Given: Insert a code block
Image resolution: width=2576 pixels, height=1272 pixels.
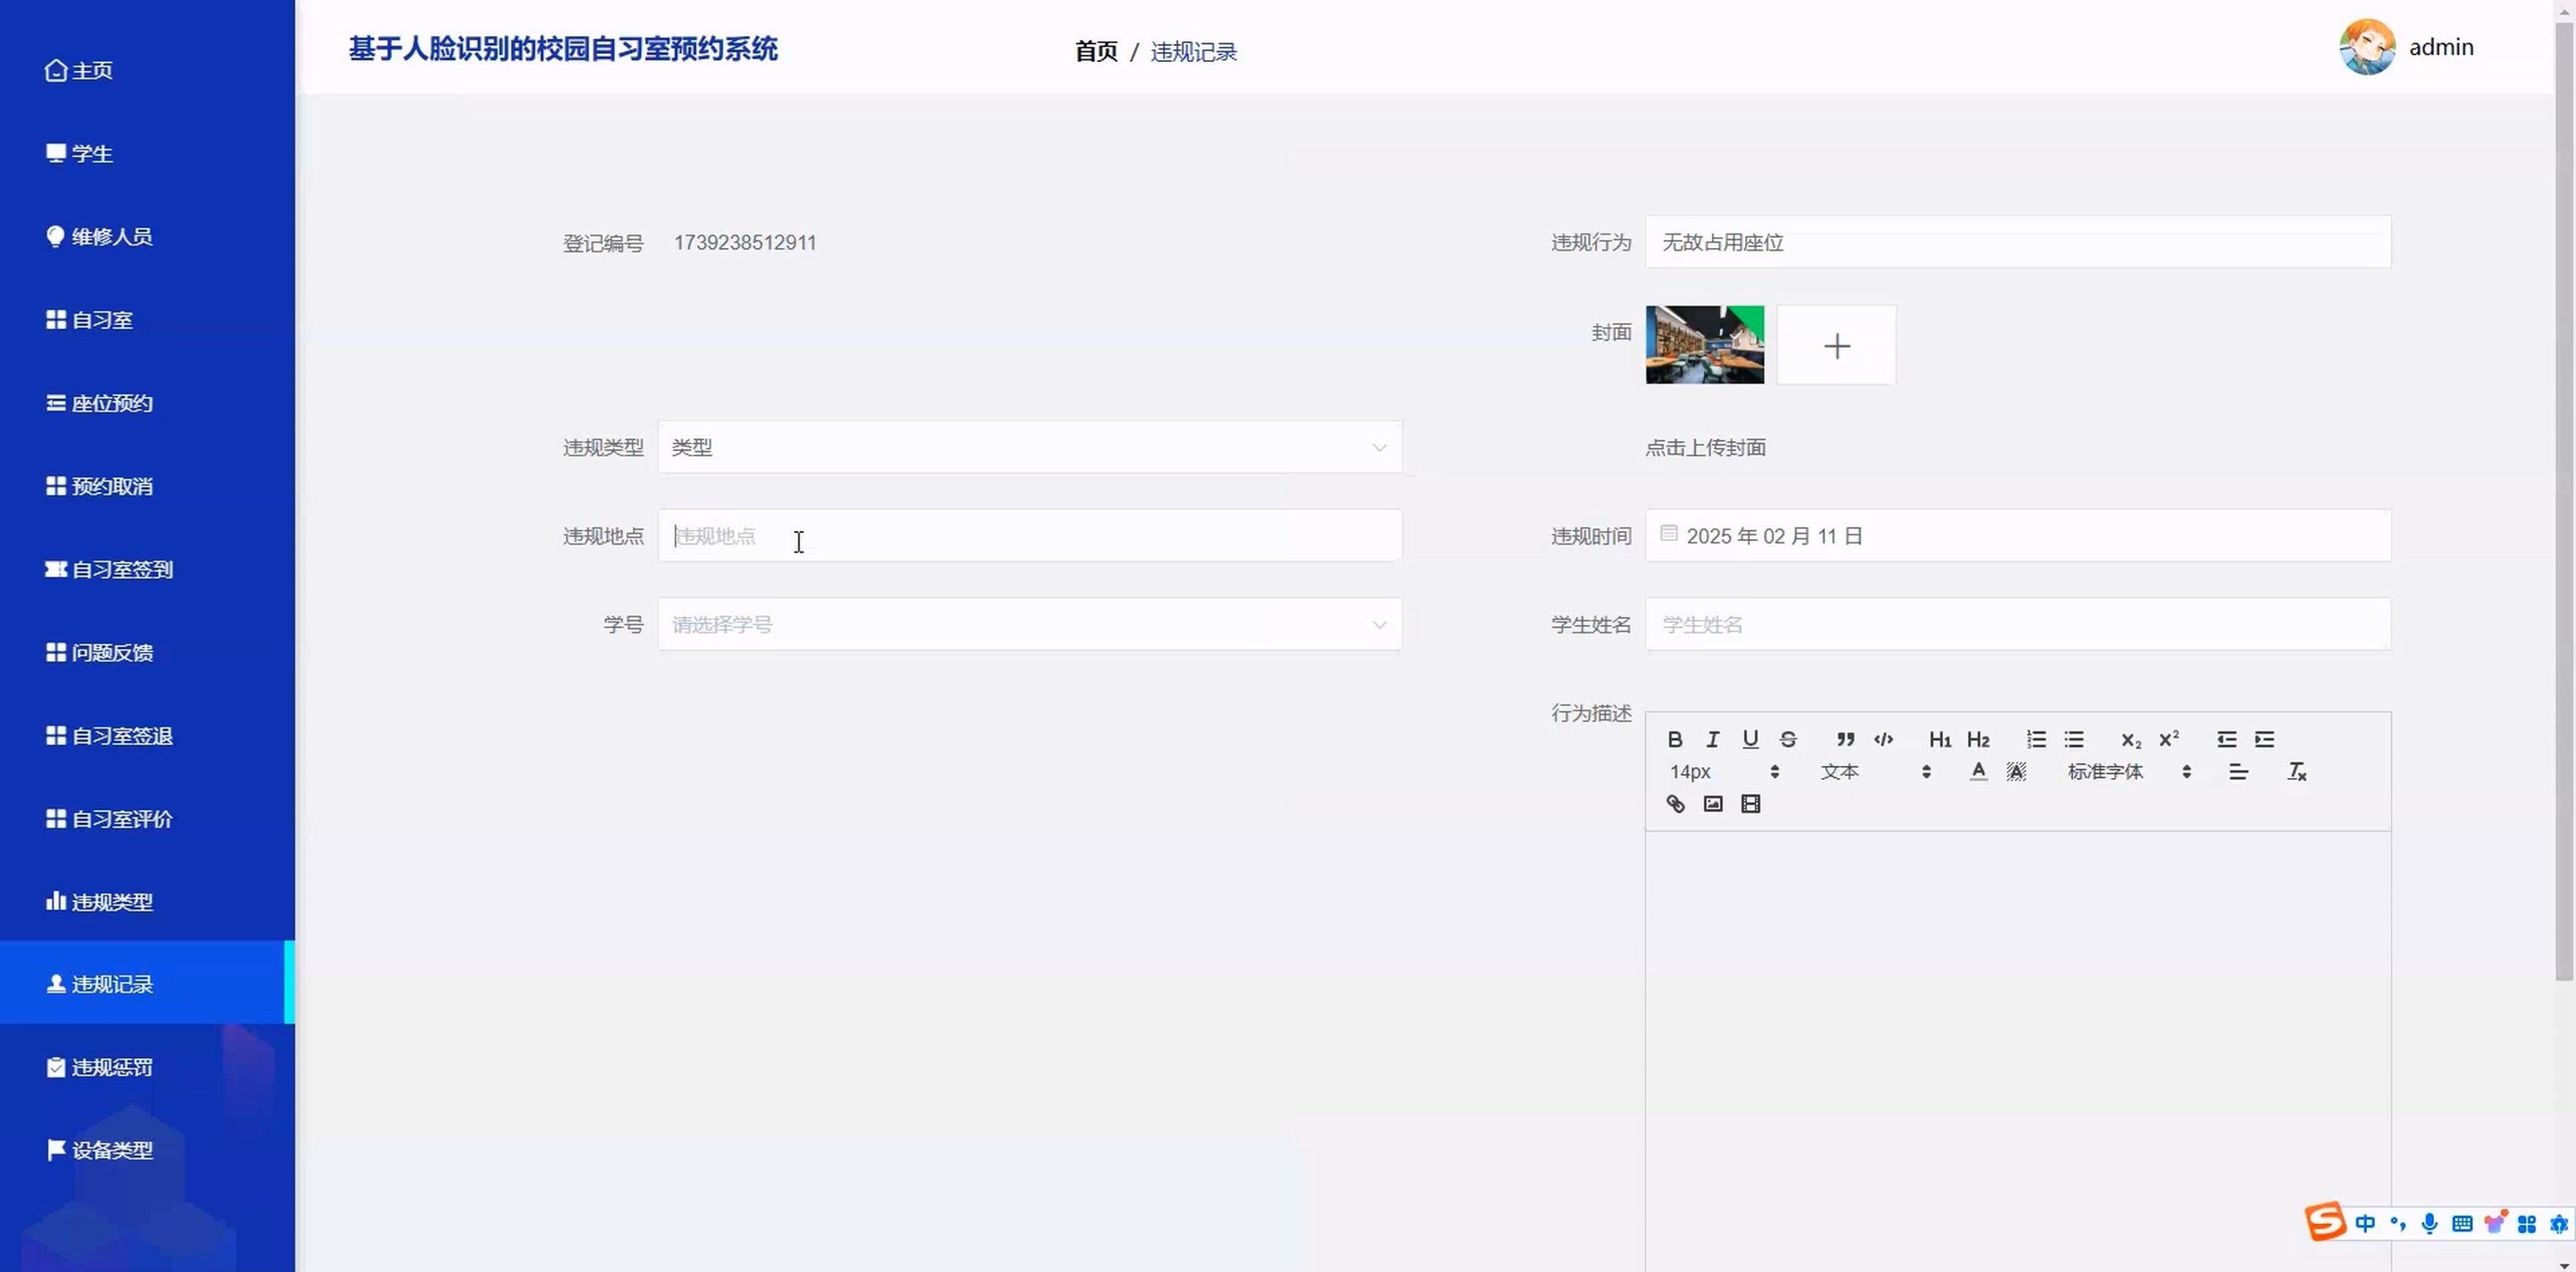Looking at the screenshot, I should click(1883, 739).
